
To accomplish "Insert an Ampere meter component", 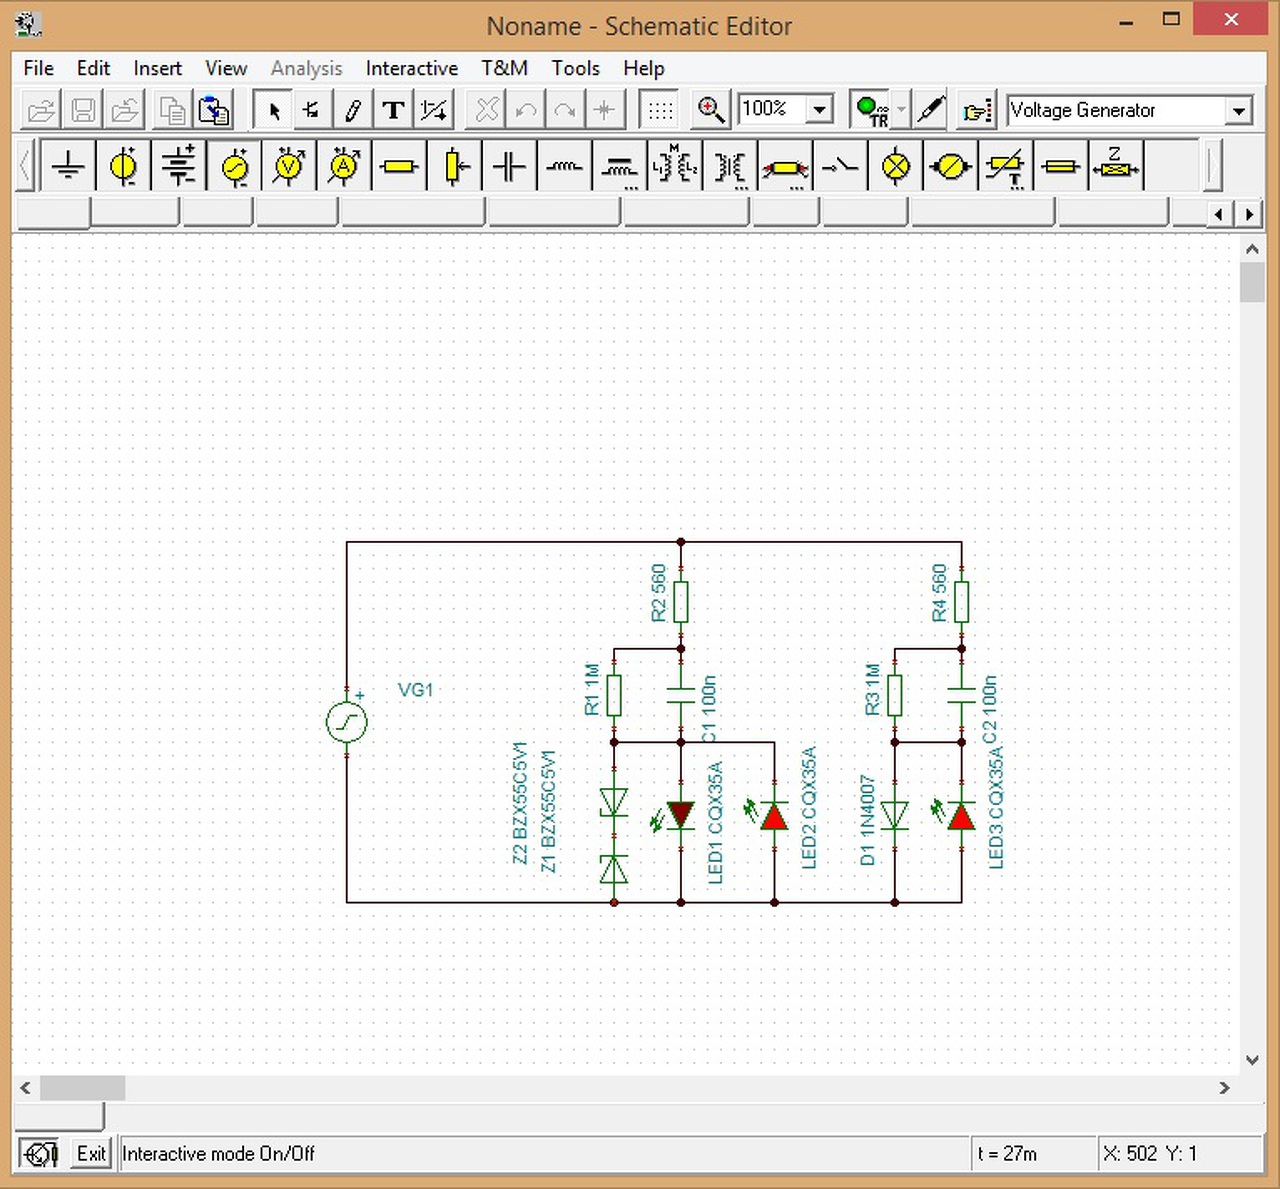I will [x=345, y=166].
